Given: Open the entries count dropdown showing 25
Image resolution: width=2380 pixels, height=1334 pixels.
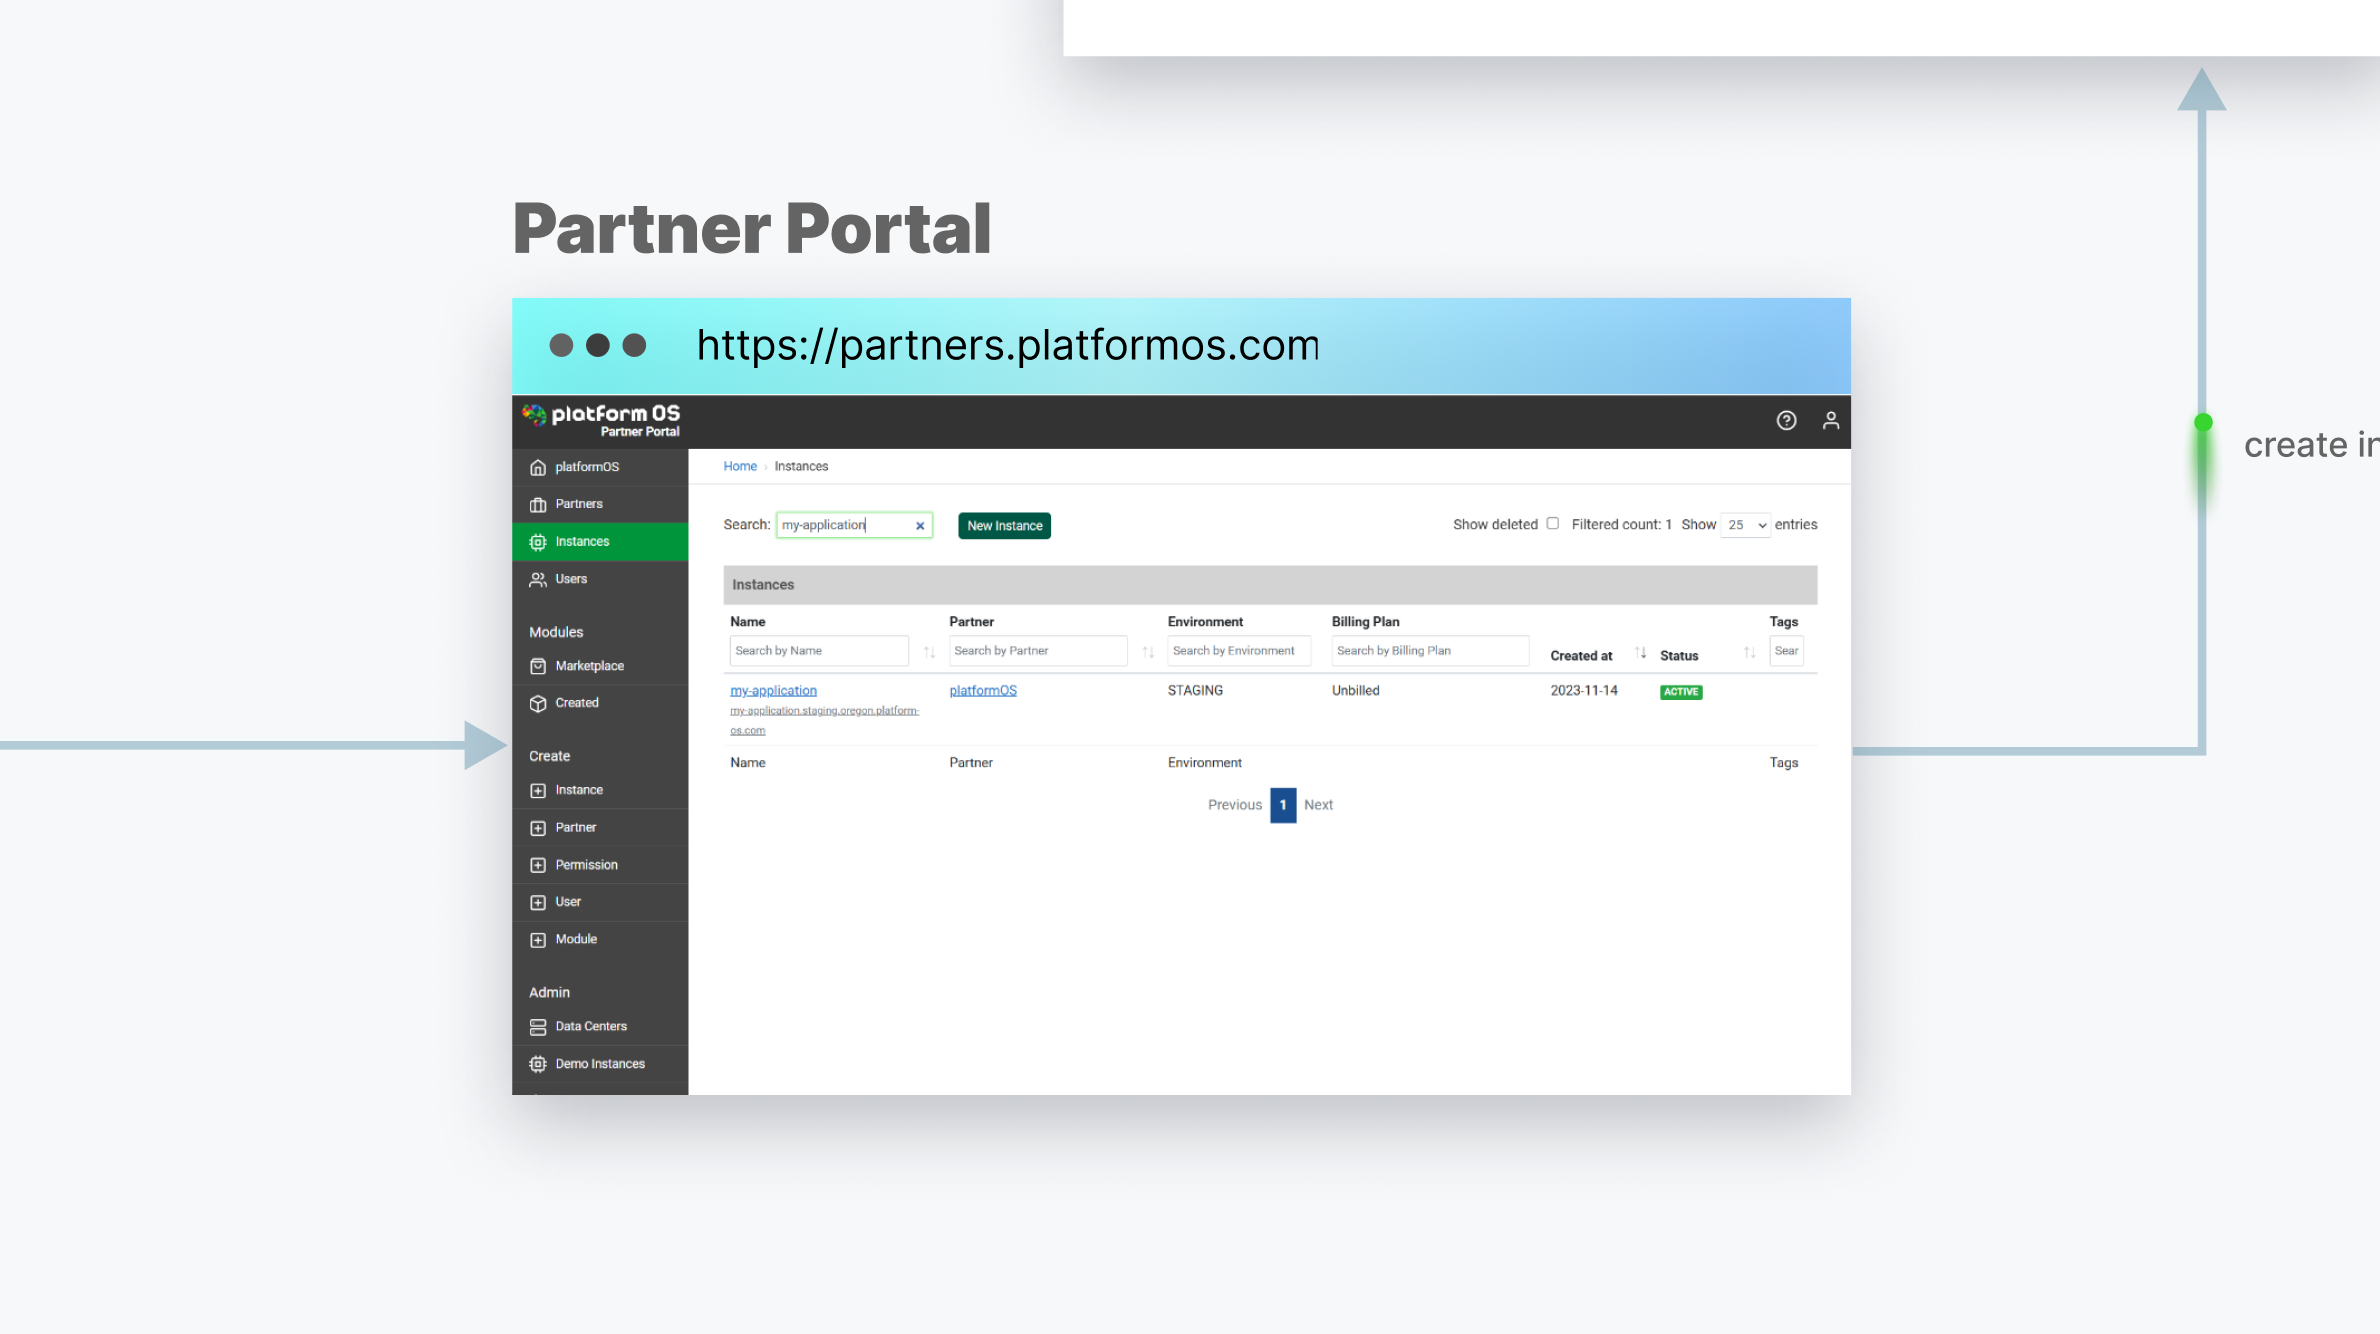Looking at the screenshot, I should pos(1745,524).
